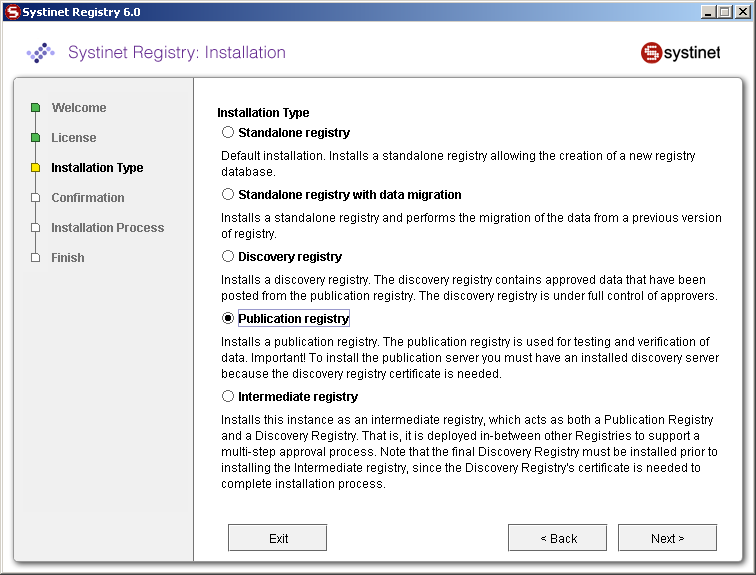The image size is (756, 575).
Task: Click the empty Finish step marker
Action: [x=35, y=258]
